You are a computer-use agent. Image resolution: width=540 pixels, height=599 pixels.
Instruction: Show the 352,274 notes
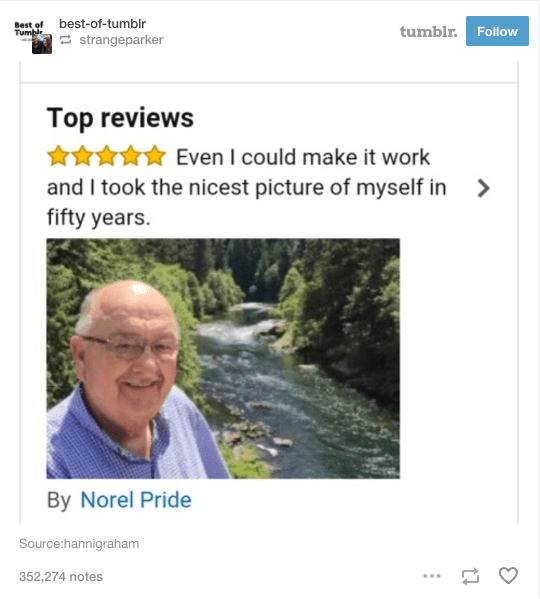pos(61,576)
